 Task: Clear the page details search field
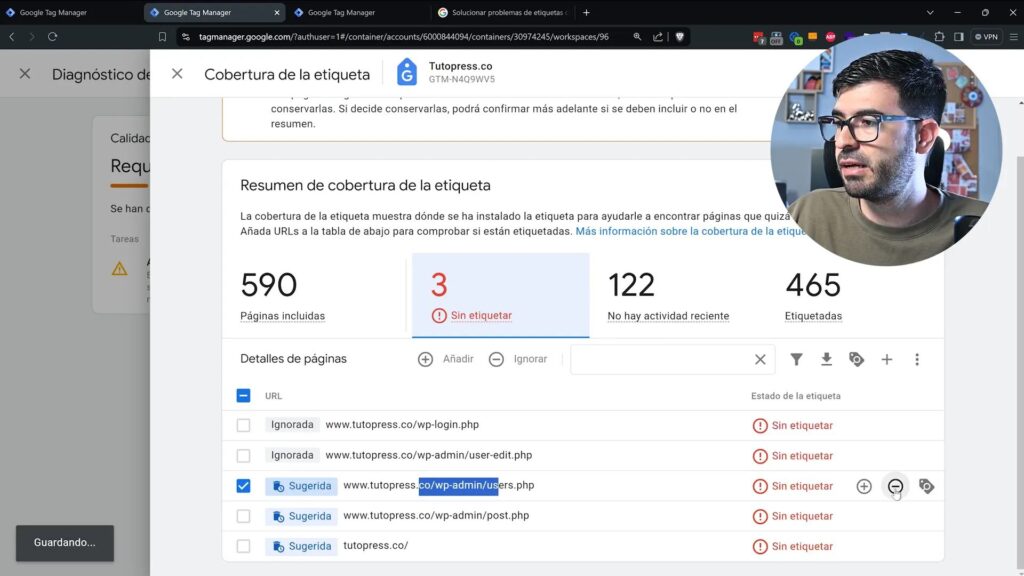pos(760,359)
